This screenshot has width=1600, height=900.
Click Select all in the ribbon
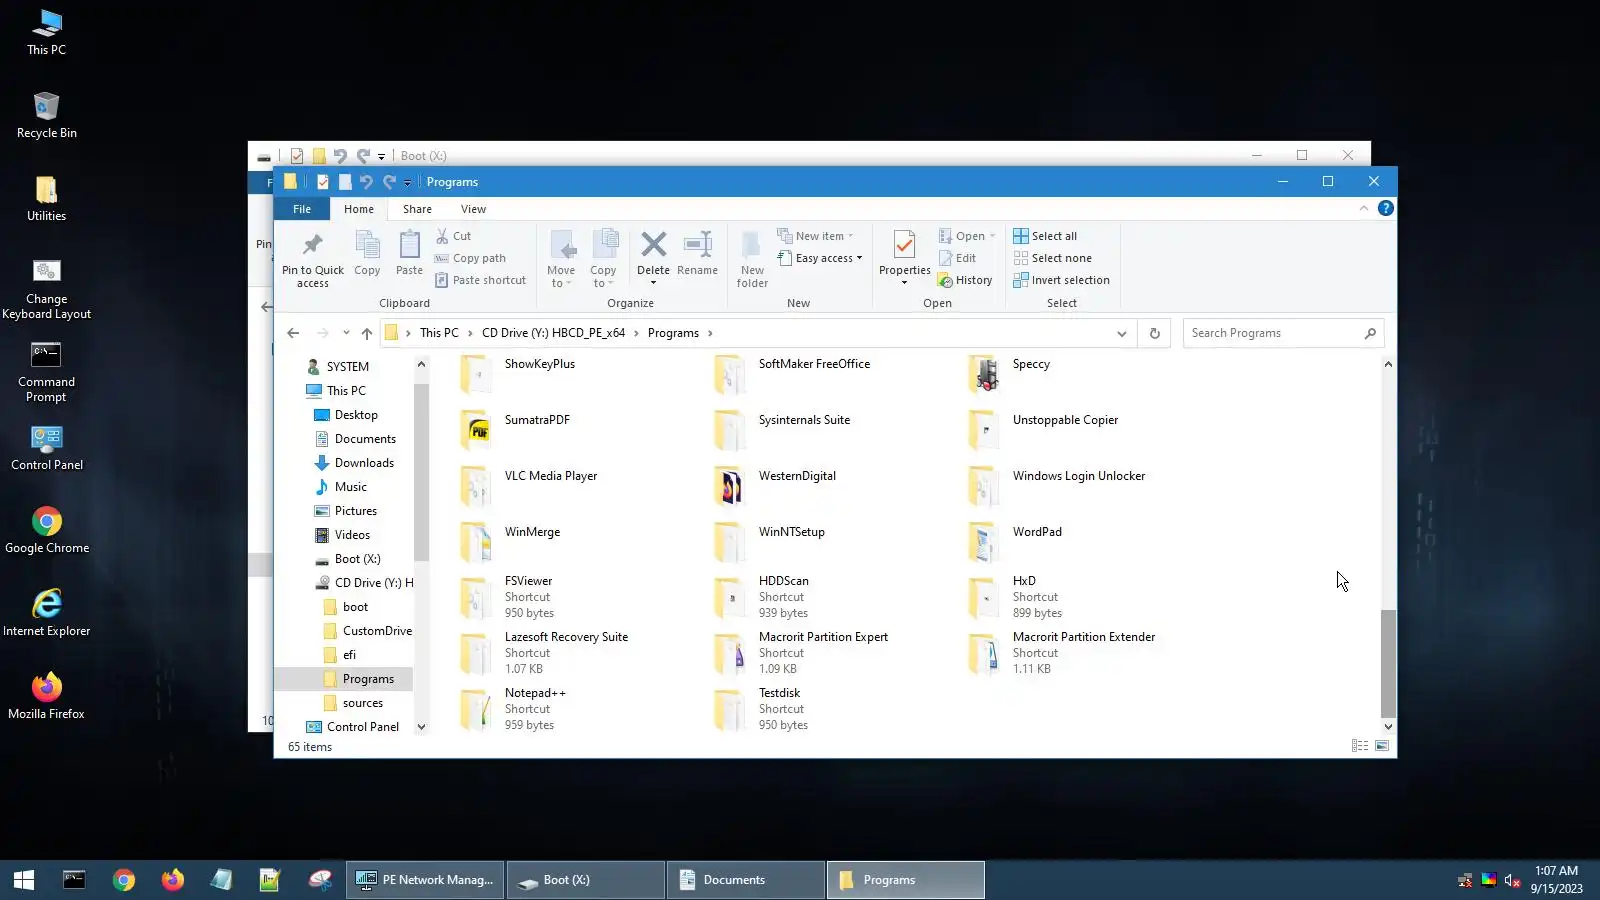[1045, 236]
